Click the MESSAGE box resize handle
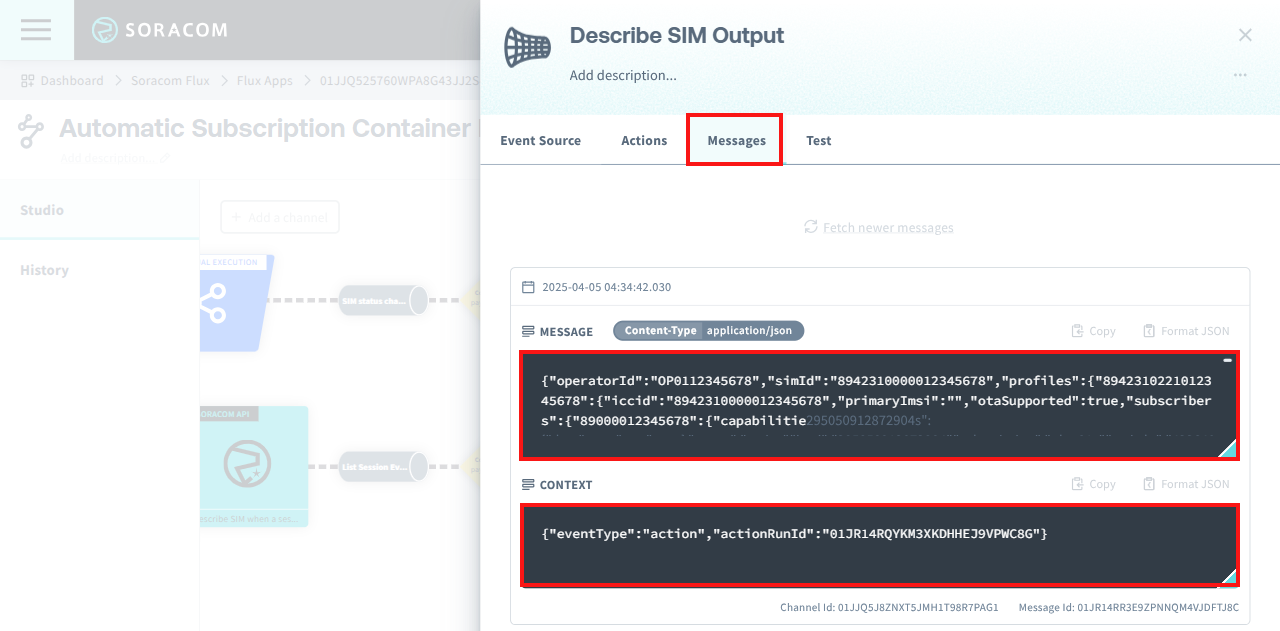 [1228, 450]
